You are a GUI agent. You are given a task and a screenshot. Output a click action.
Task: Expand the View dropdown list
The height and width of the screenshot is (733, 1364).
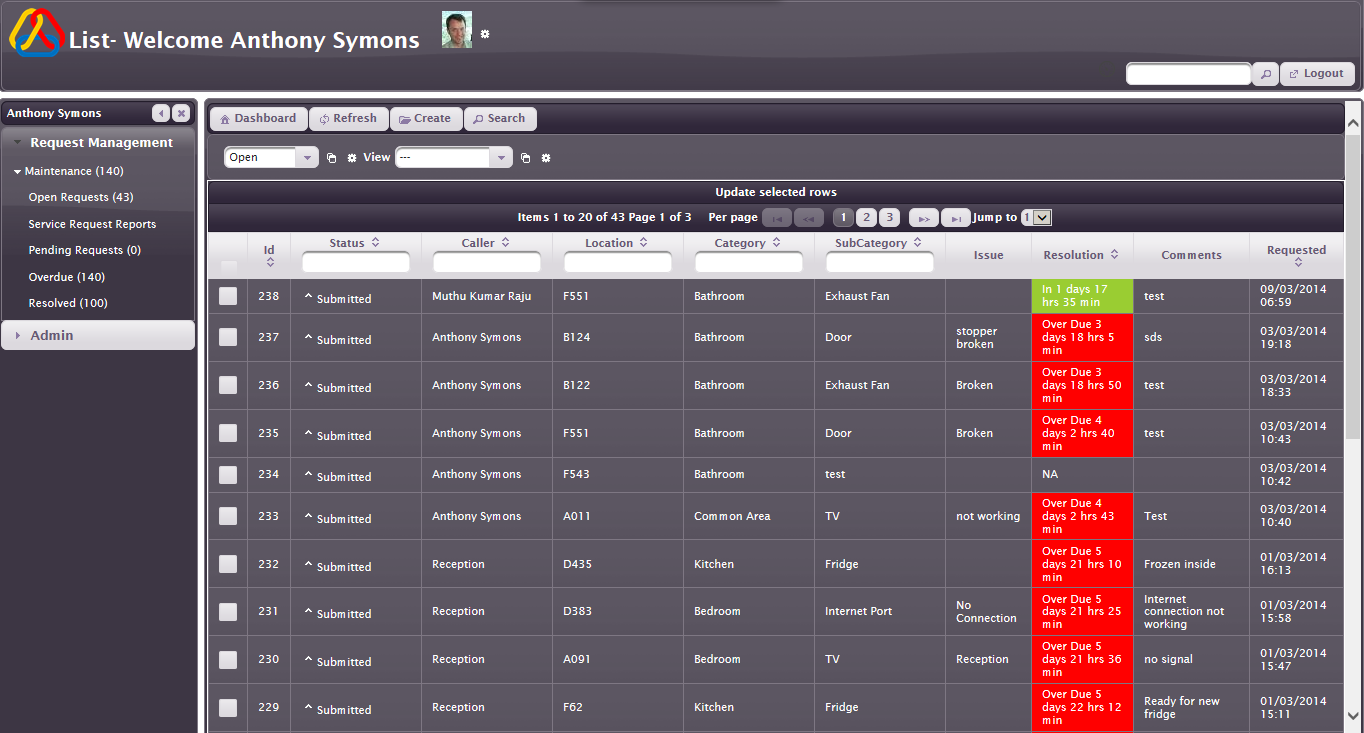(x=501, y=158)
